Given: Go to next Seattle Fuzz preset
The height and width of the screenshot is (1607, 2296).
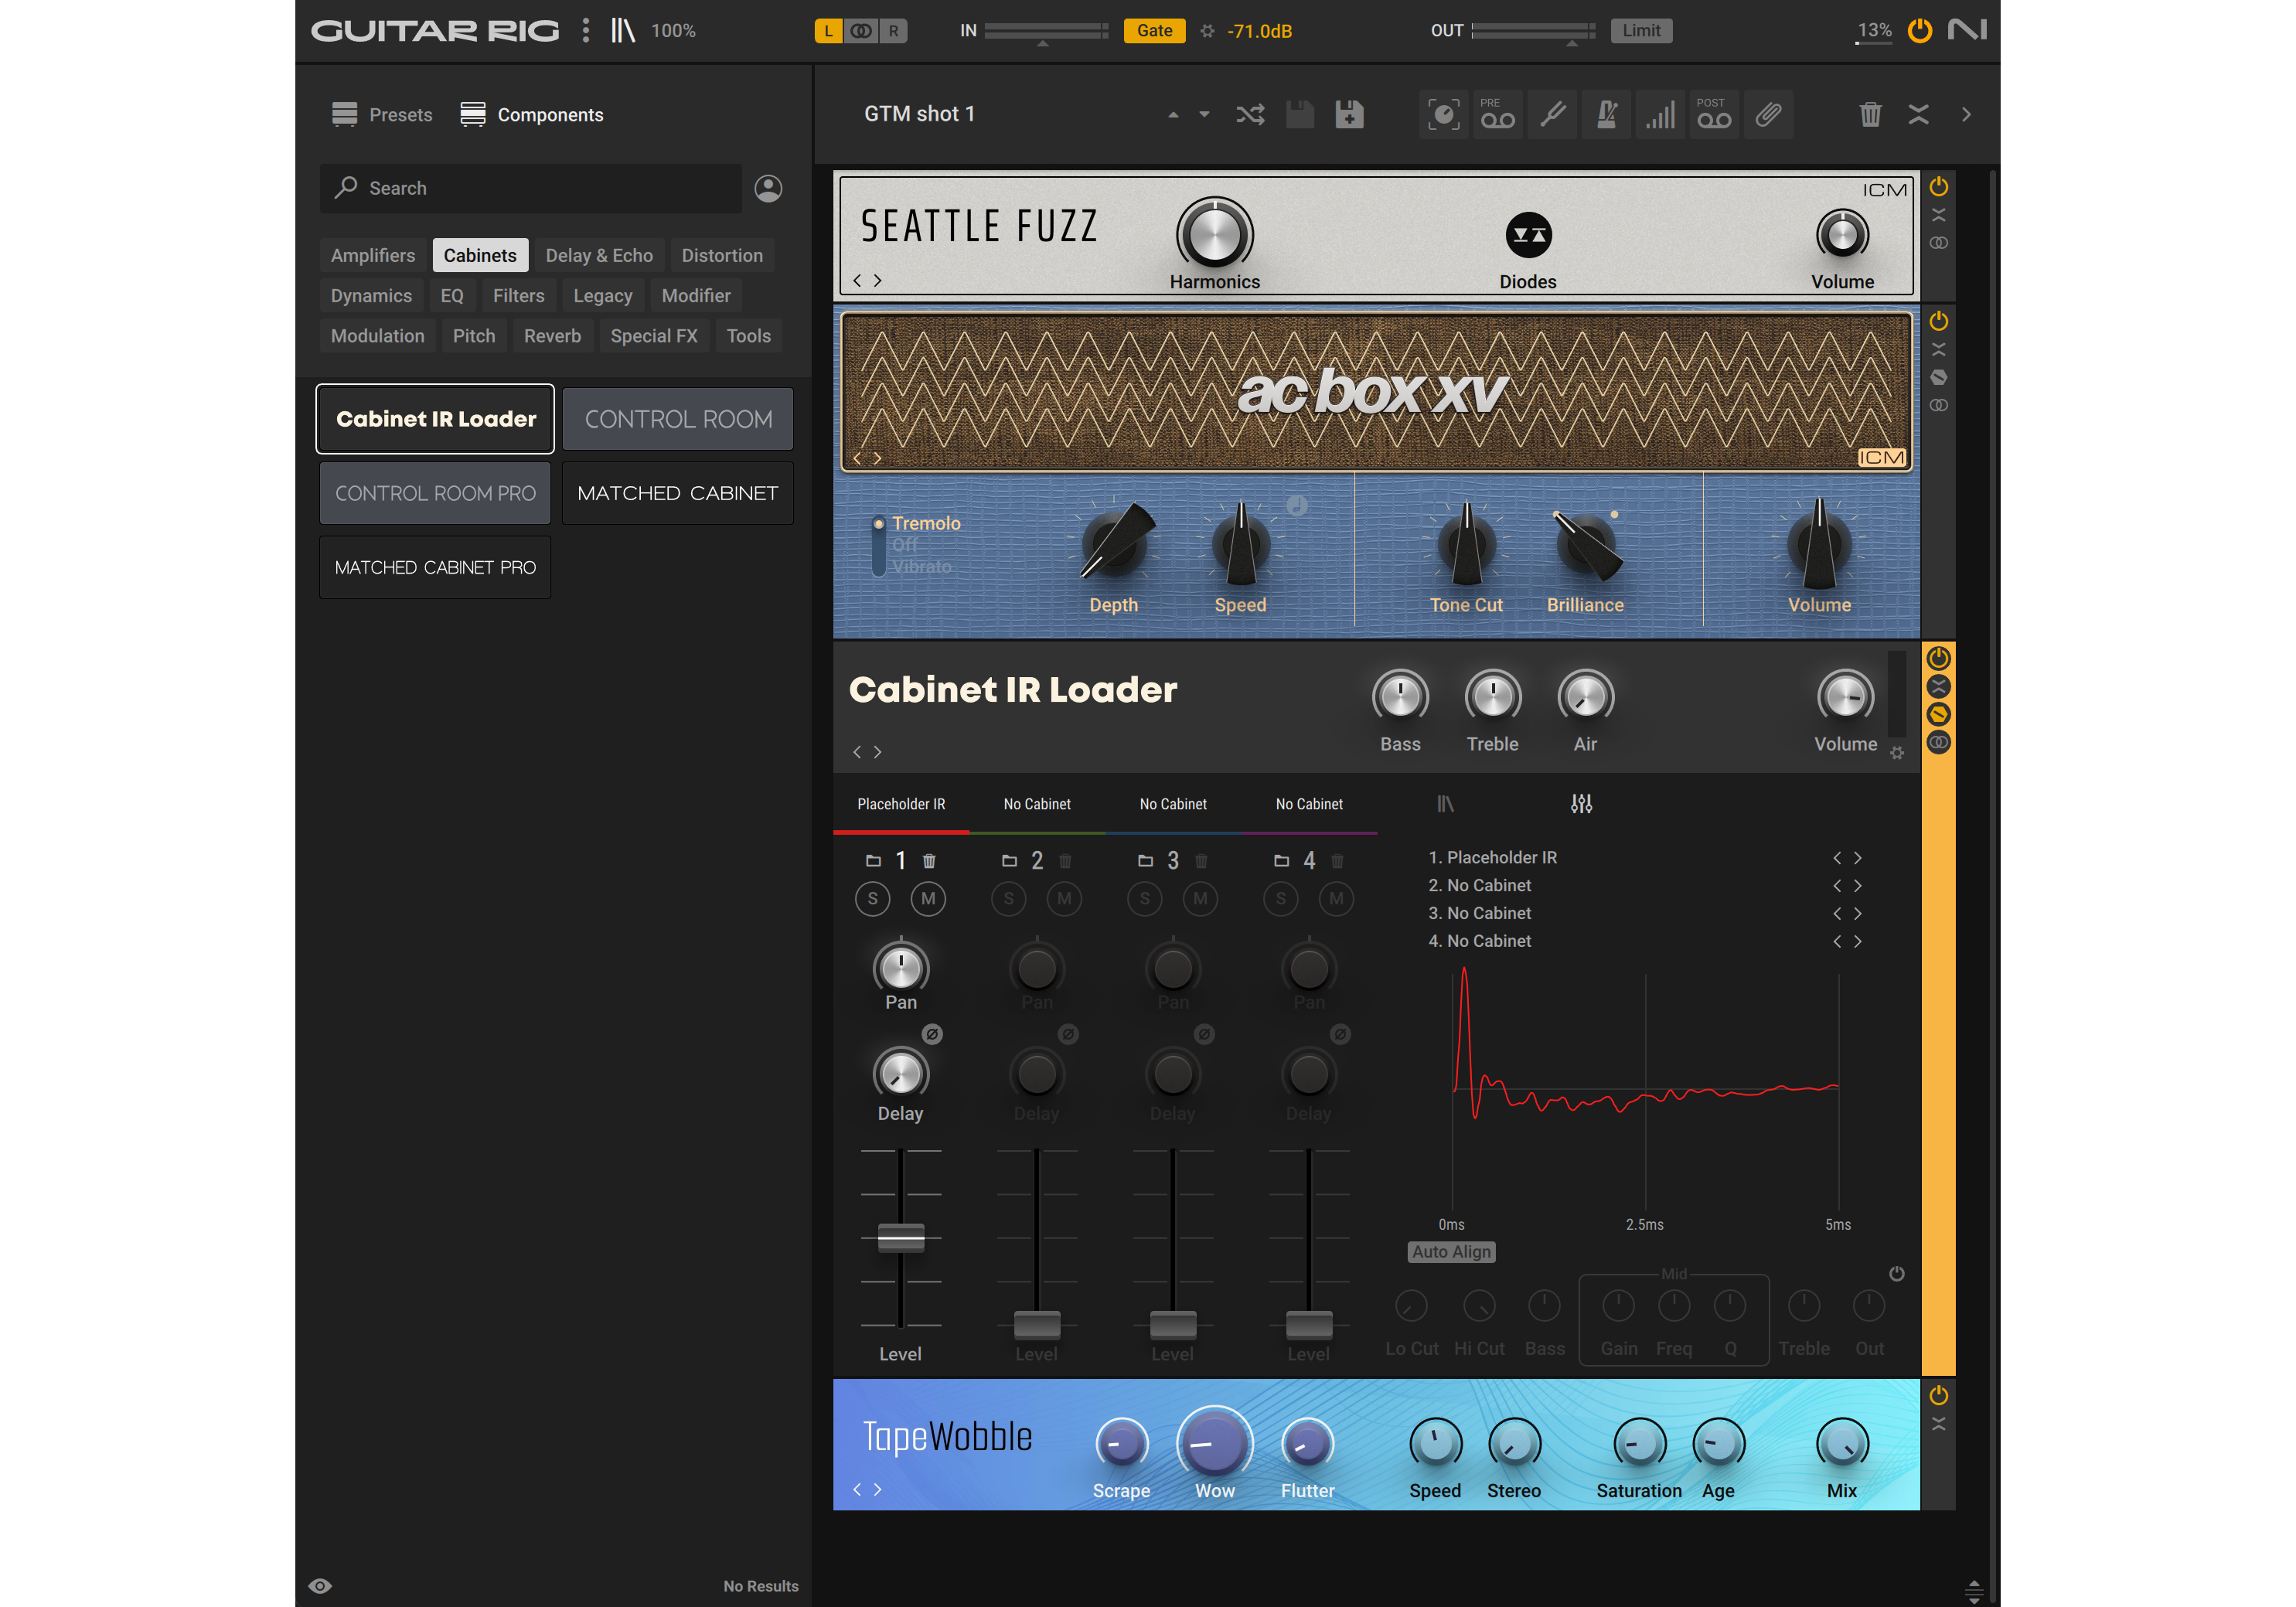Looking at the screenshot, I should (877, 281).
